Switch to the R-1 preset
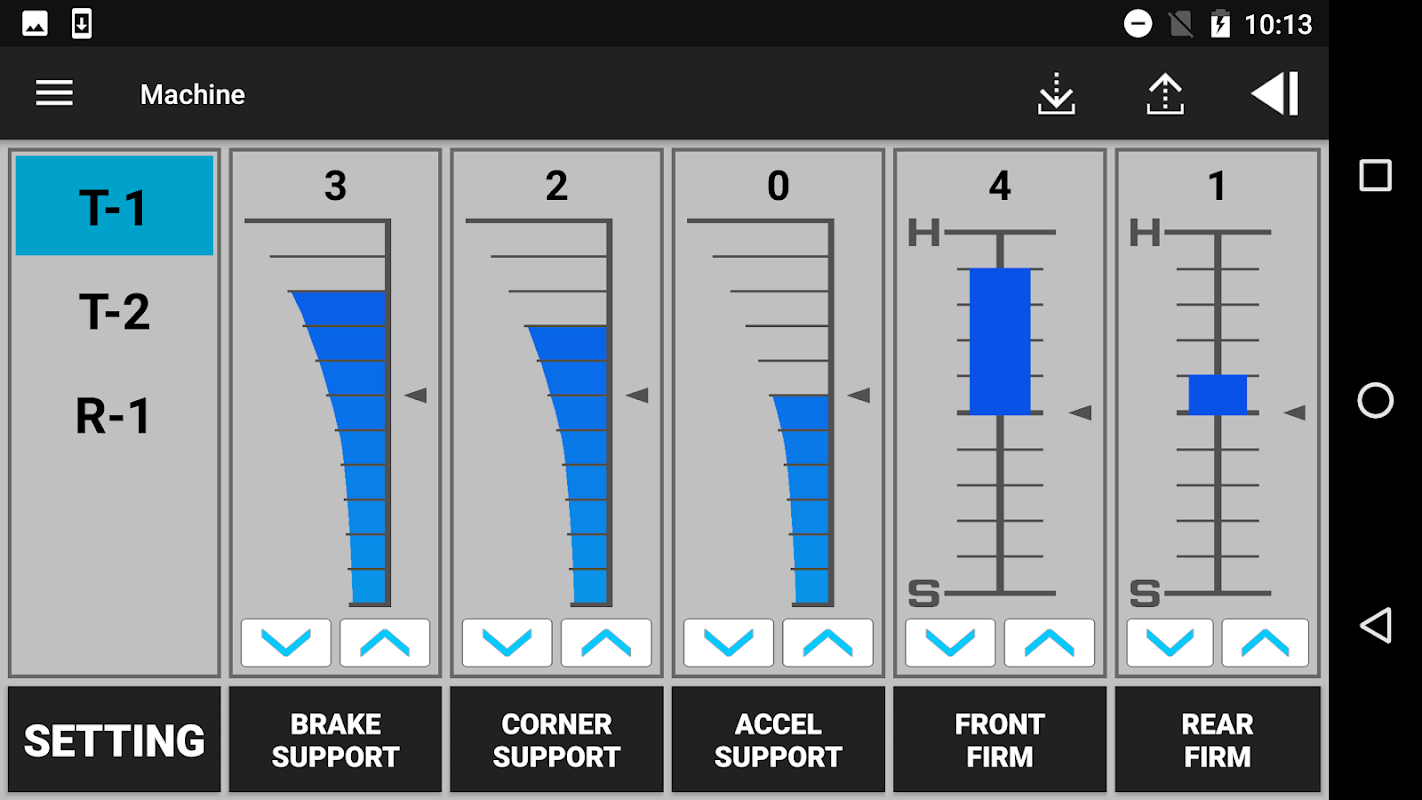This screenshot has height=800, width=1422. [114, 416]
